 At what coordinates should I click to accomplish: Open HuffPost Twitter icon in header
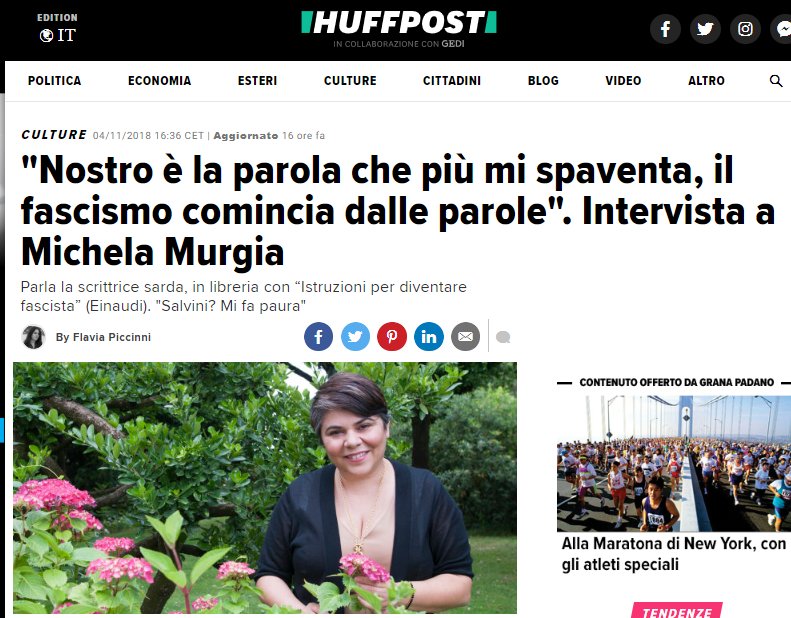tap(705, 29)
